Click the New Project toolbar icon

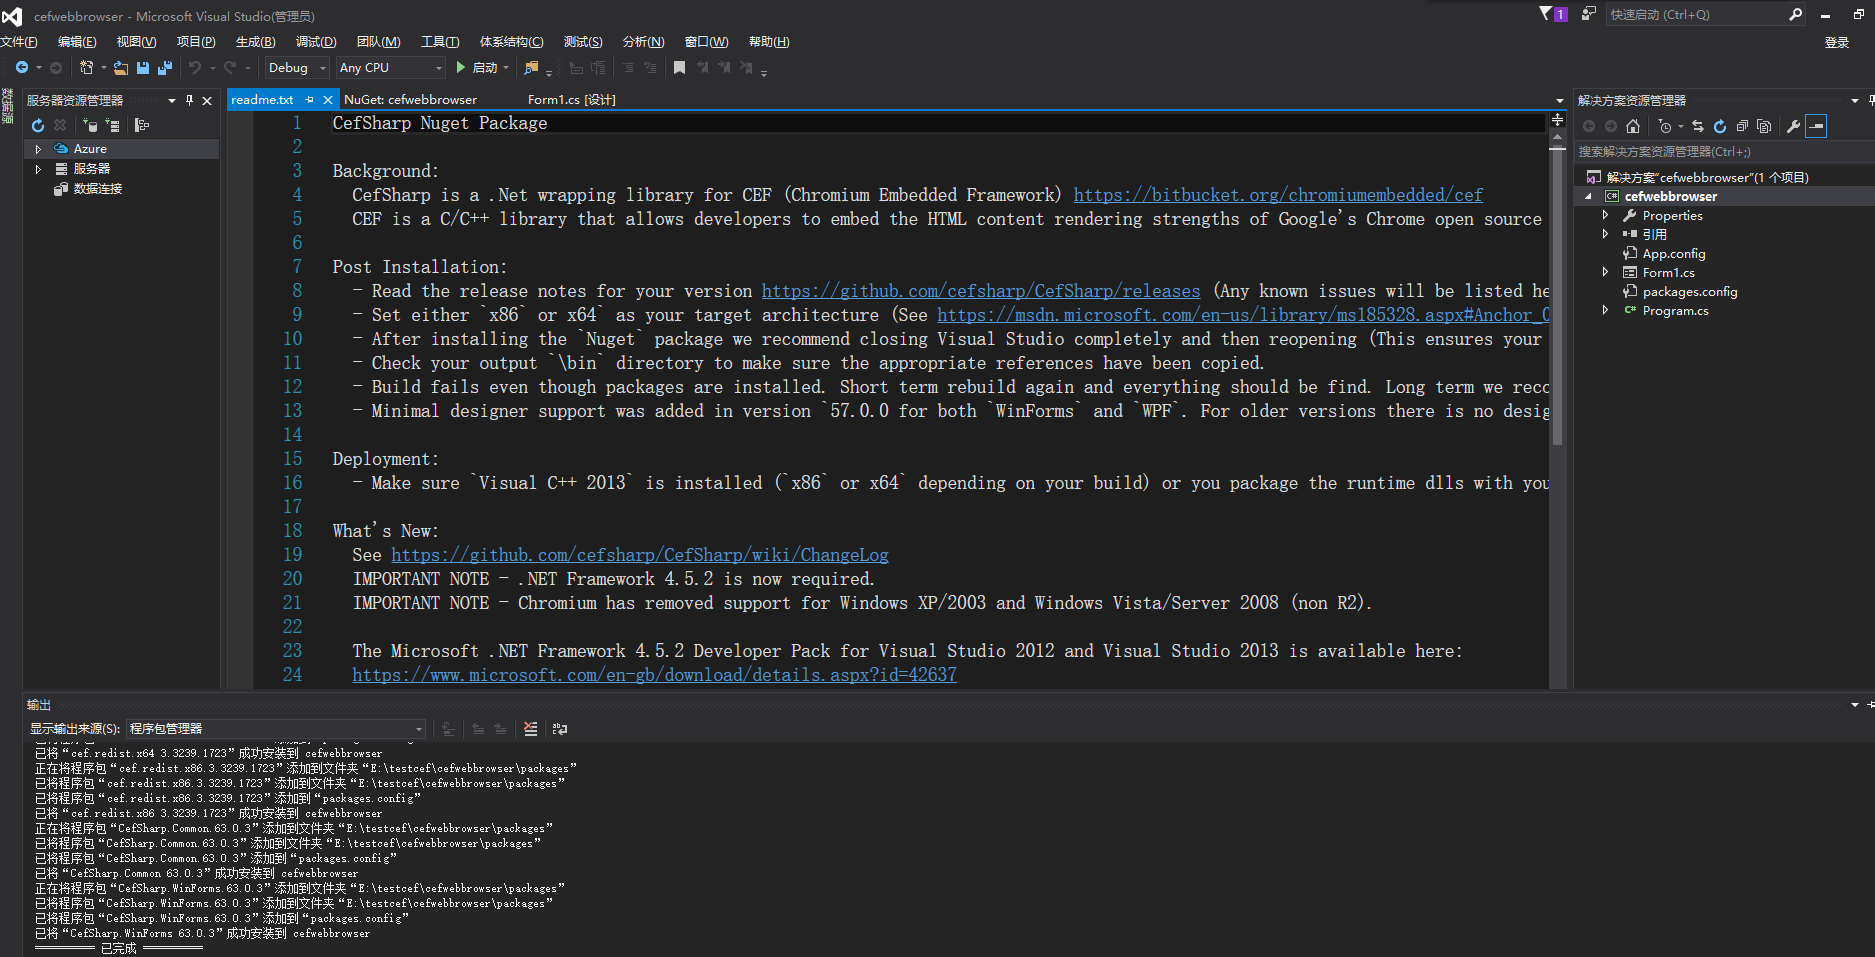coord(87,68)
